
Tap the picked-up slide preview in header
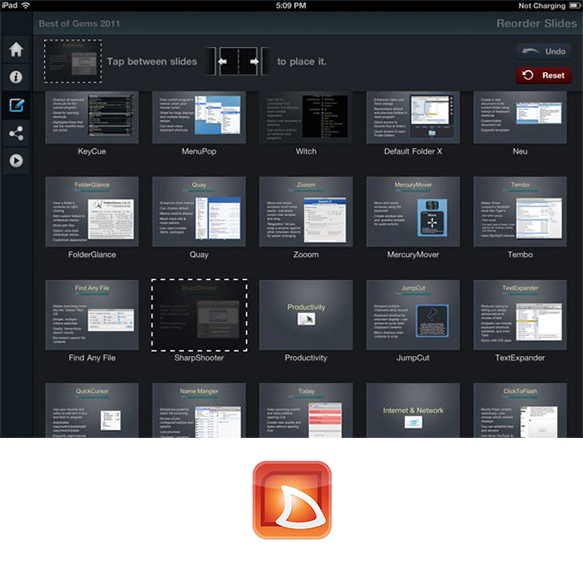point(73,61)
